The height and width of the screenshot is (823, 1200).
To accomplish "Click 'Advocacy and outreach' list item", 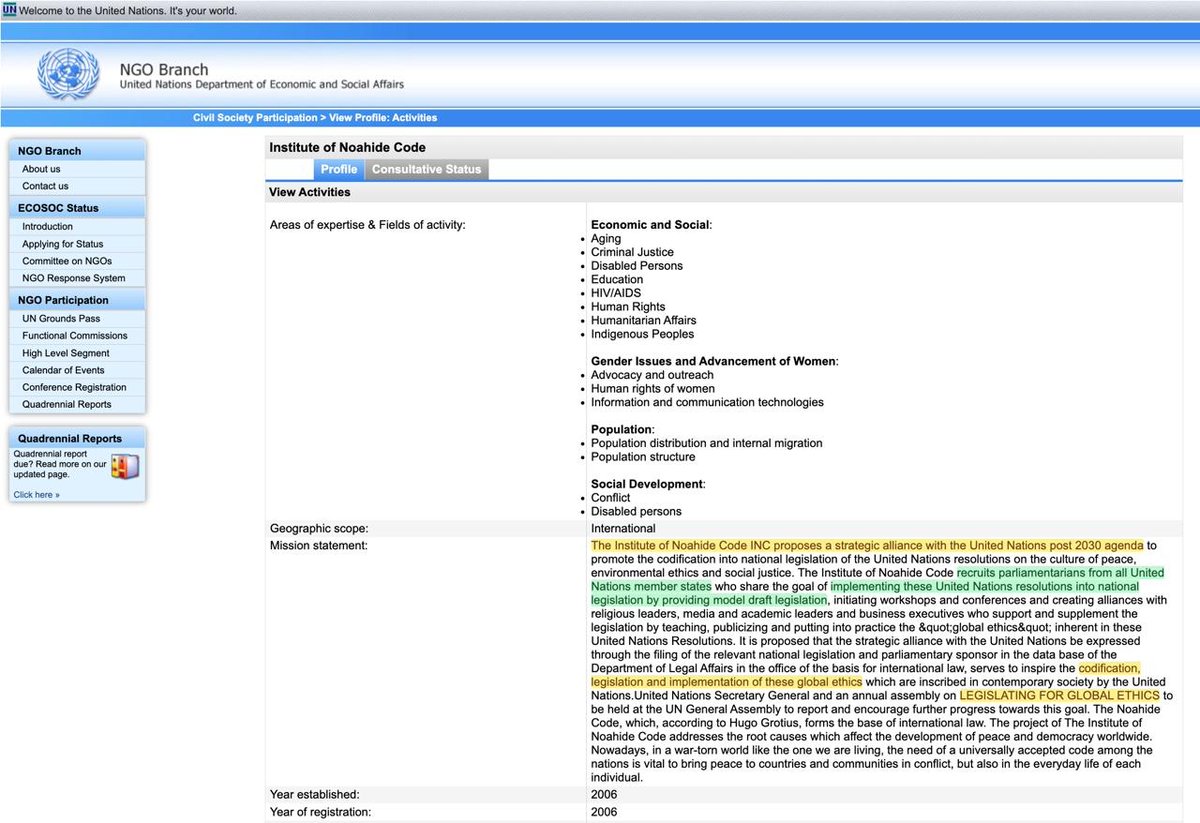I will [651, 375].
